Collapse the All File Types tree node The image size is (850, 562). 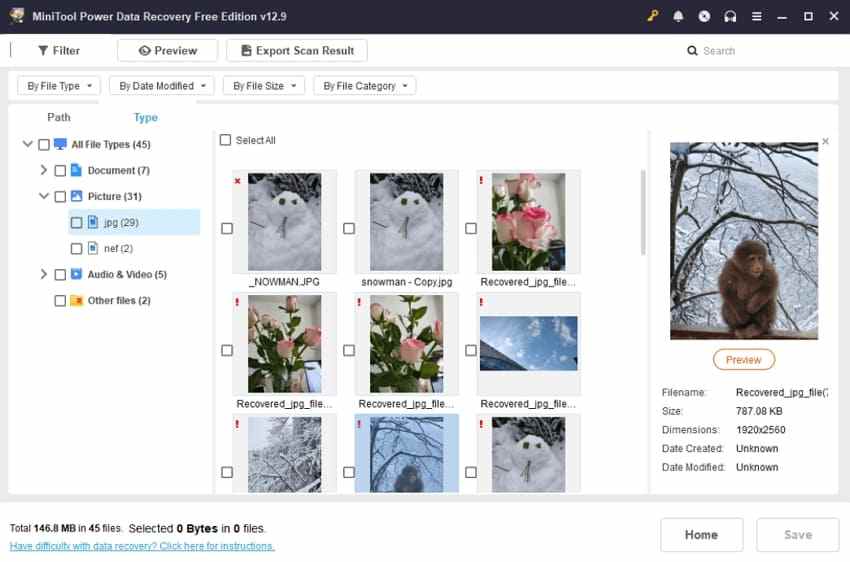point(27,144)
